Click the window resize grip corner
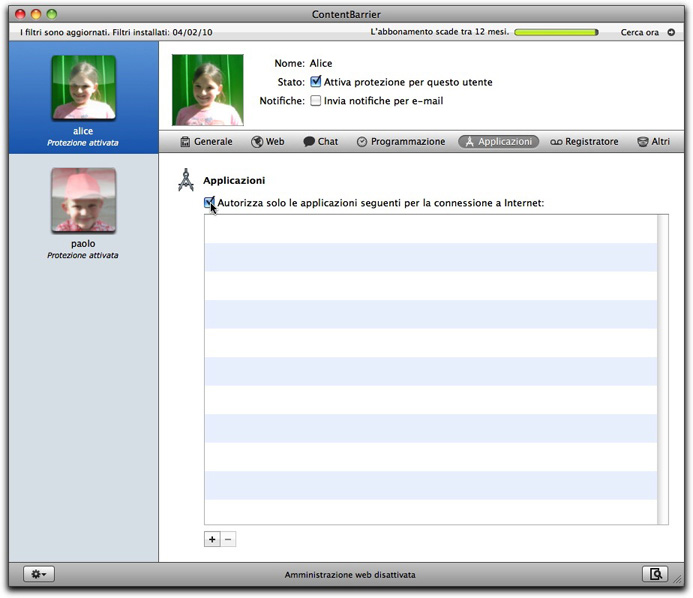 pos(678,579)
